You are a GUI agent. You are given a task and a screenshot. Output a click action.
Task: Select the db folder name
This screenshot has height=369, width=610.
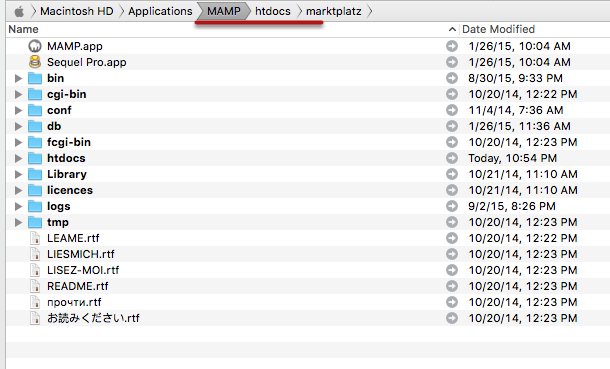(54, 126)
